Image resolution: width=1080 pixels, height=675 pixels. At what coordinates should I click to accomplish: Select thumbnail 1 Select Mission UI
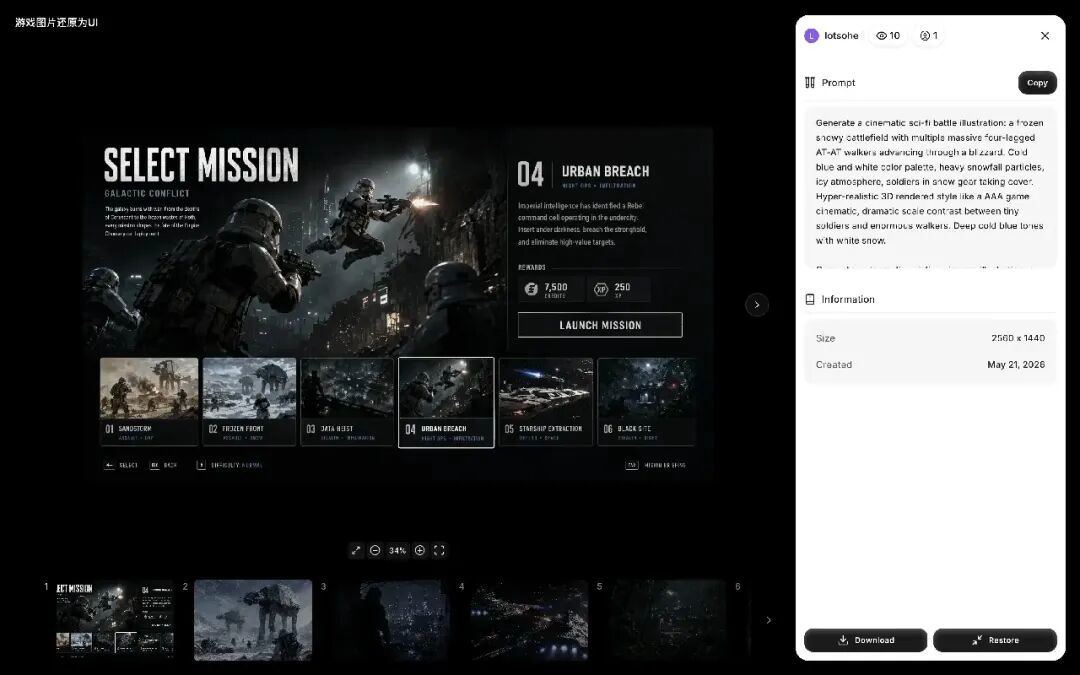[115, 620]
